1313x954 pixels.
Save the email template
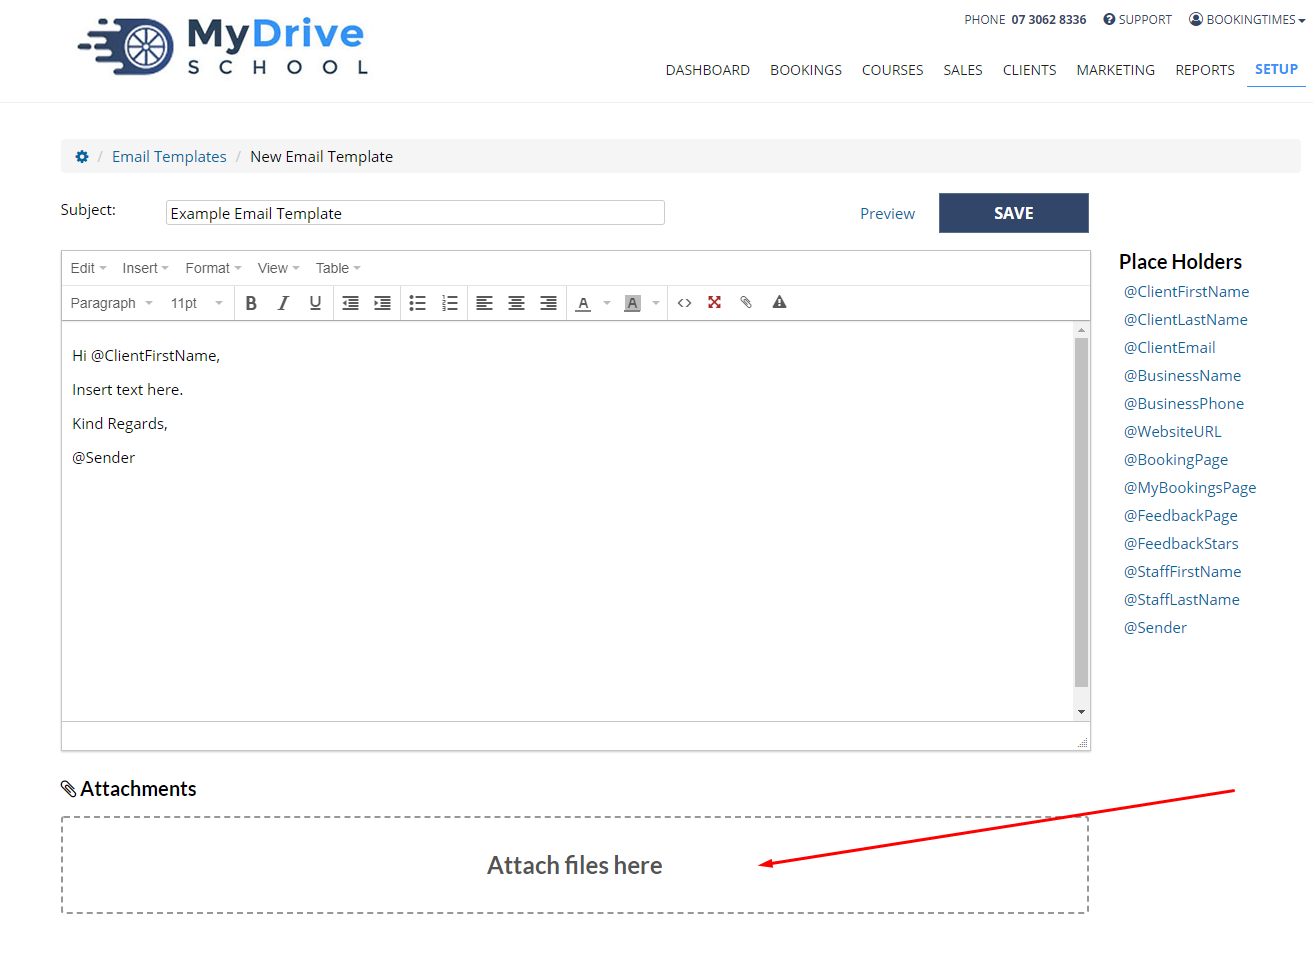(1014, 213)
